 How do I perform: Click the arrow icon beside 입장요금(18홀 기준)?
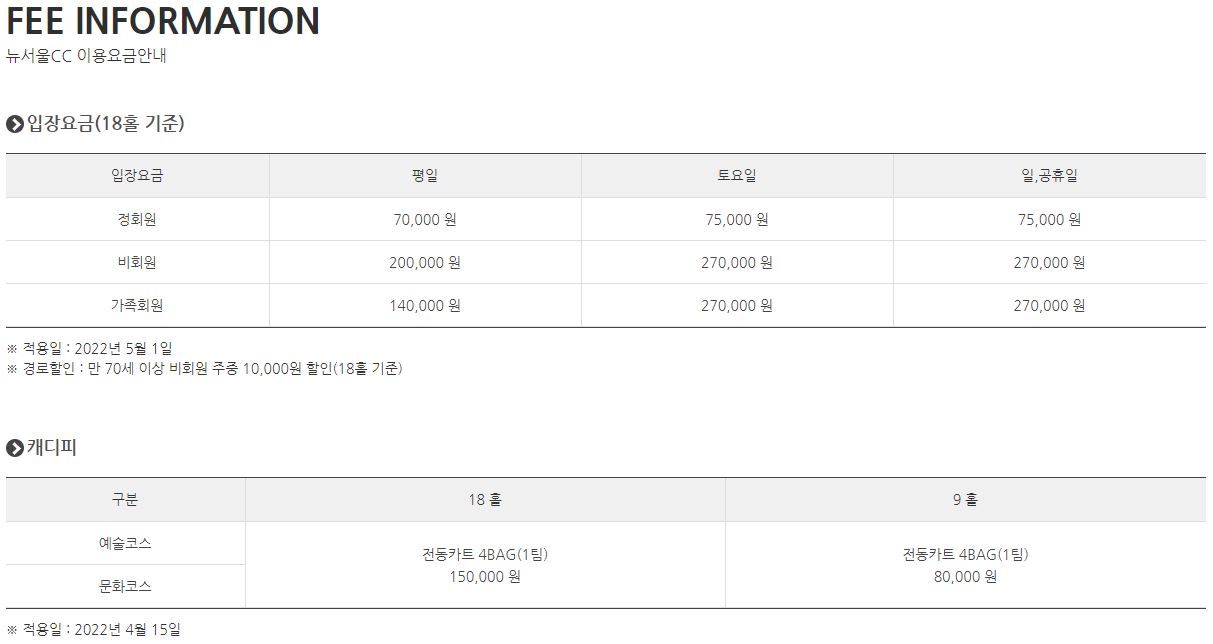pos(14,124)
